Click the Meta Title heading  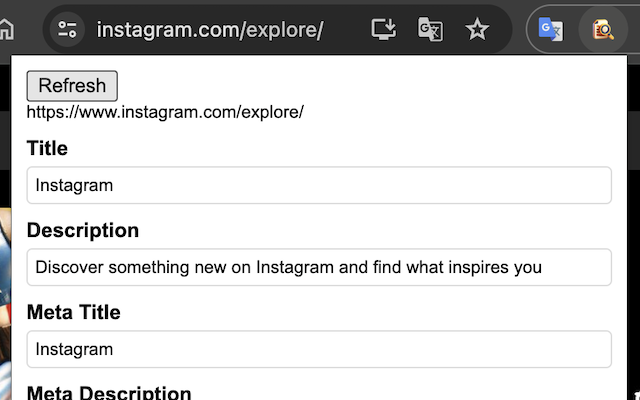[x=74, y=313]
